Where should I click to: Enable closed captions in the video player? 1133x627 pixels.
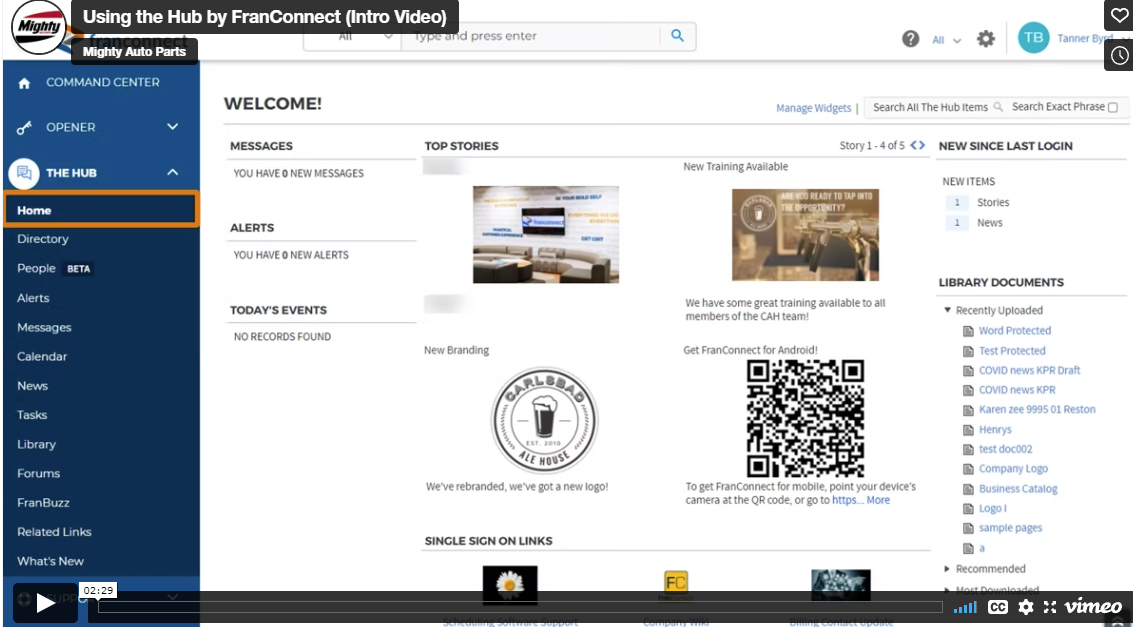click(x=997, y=607)
